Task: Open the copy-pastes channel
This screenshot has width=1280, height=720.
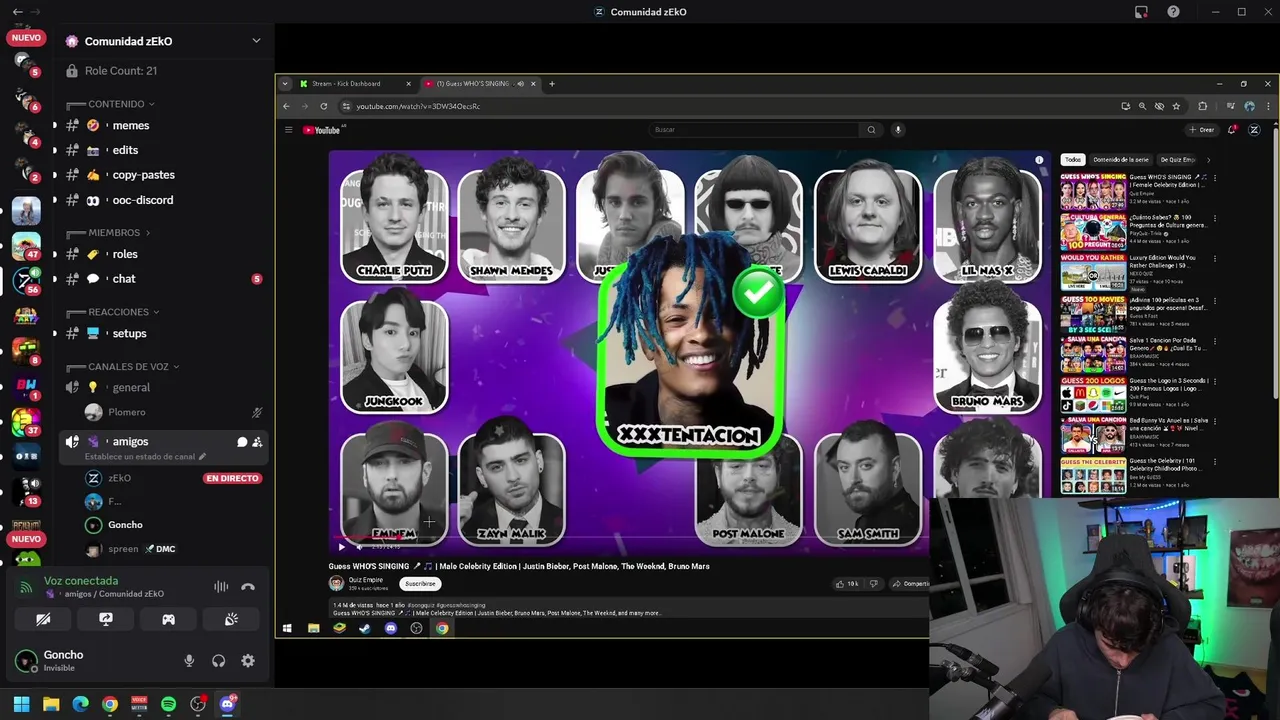Action: point(163,175)
